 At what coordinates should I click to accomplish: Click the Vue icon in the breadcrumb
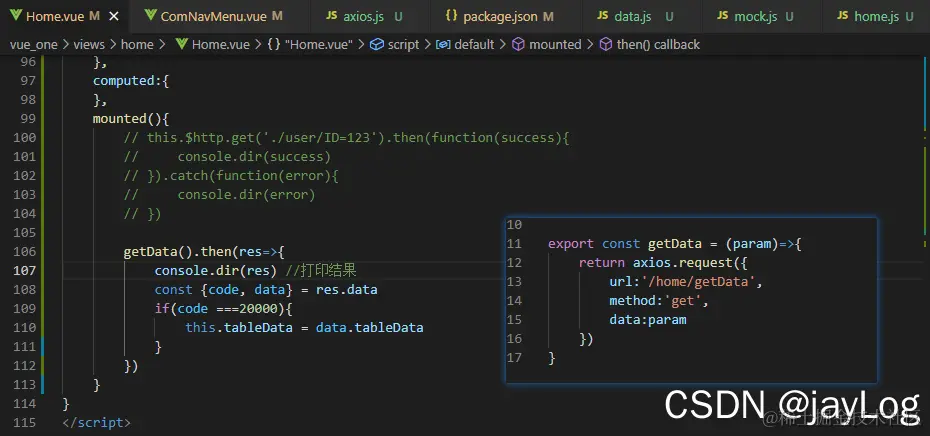181,44
